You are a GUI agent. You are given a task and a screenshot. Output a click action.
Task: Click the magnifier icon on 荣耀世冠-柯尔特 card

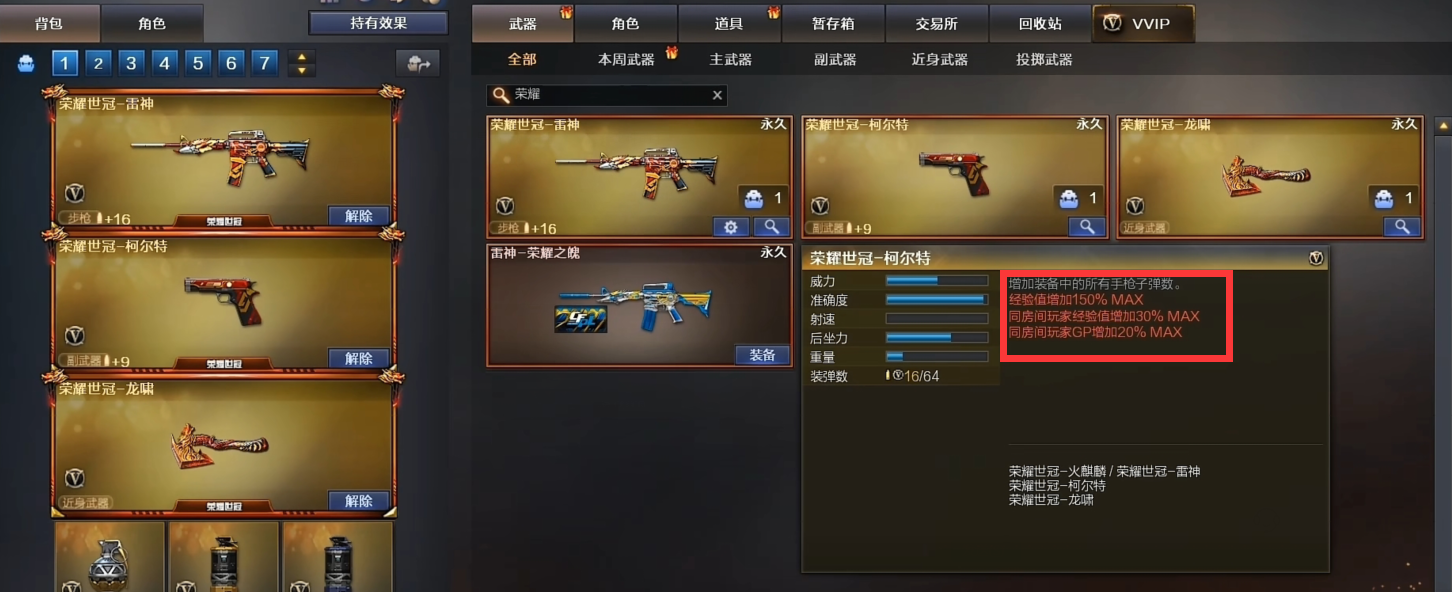pyautogui.click(x=1085, y=227)
